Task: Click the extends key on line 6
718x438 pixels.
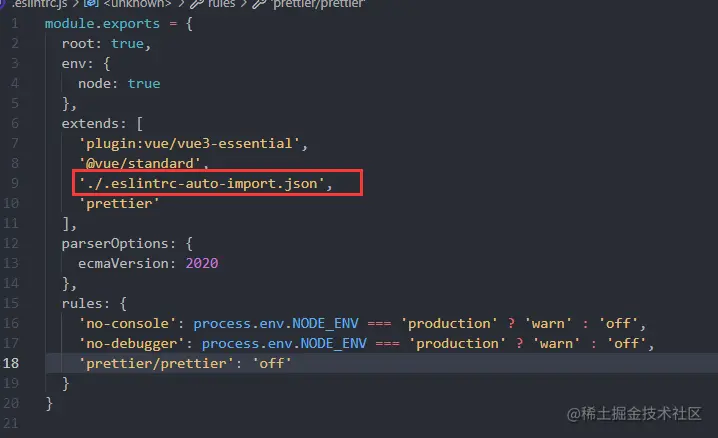Action: 90,124
